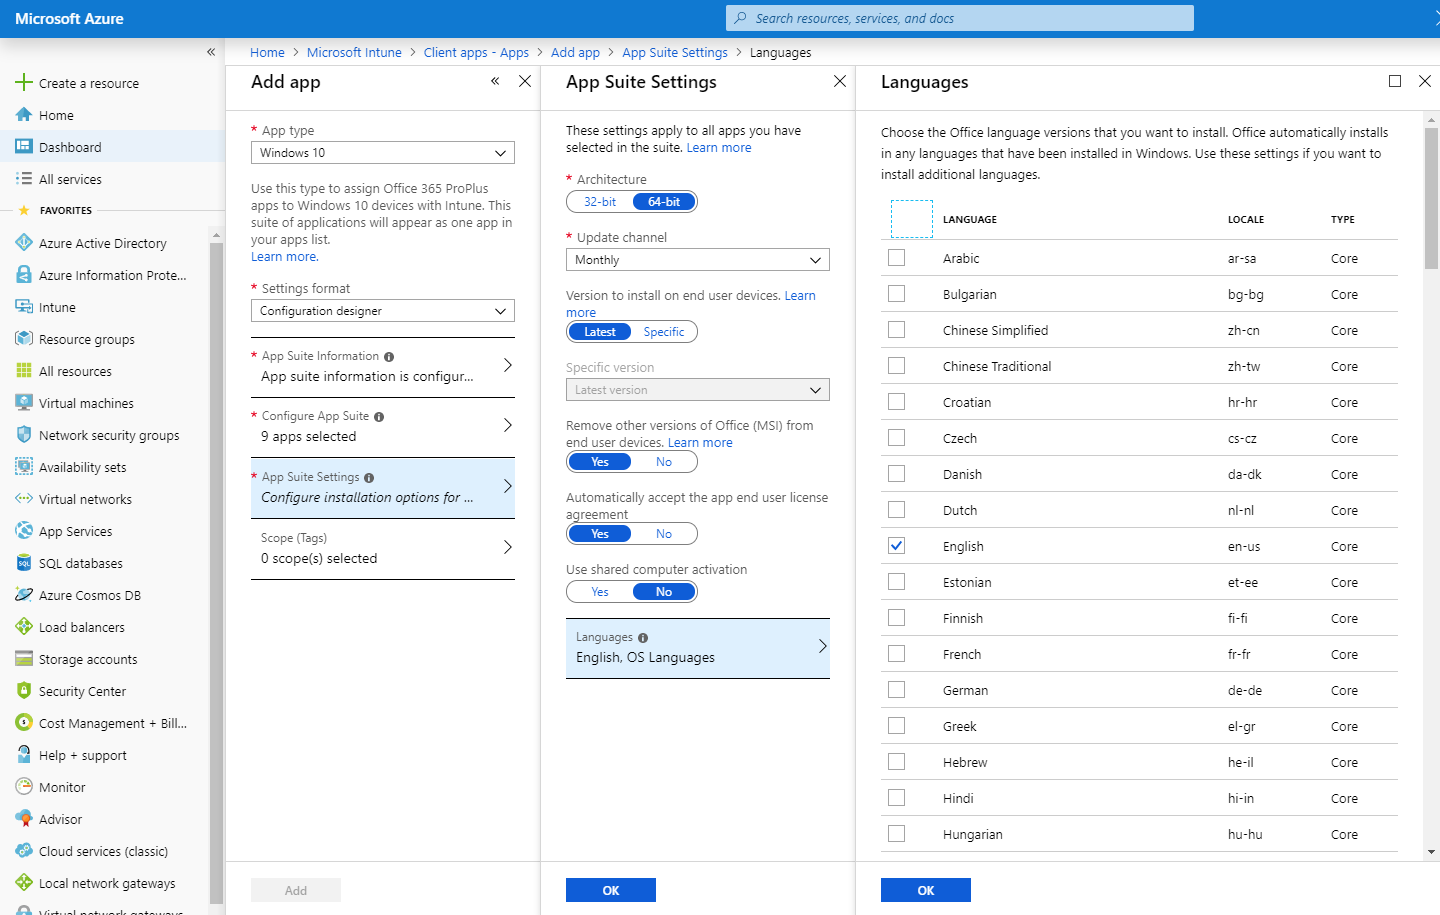Select 32-bit architecture option
Screen dimensions: 1440x915
click(x=600, y=202)
